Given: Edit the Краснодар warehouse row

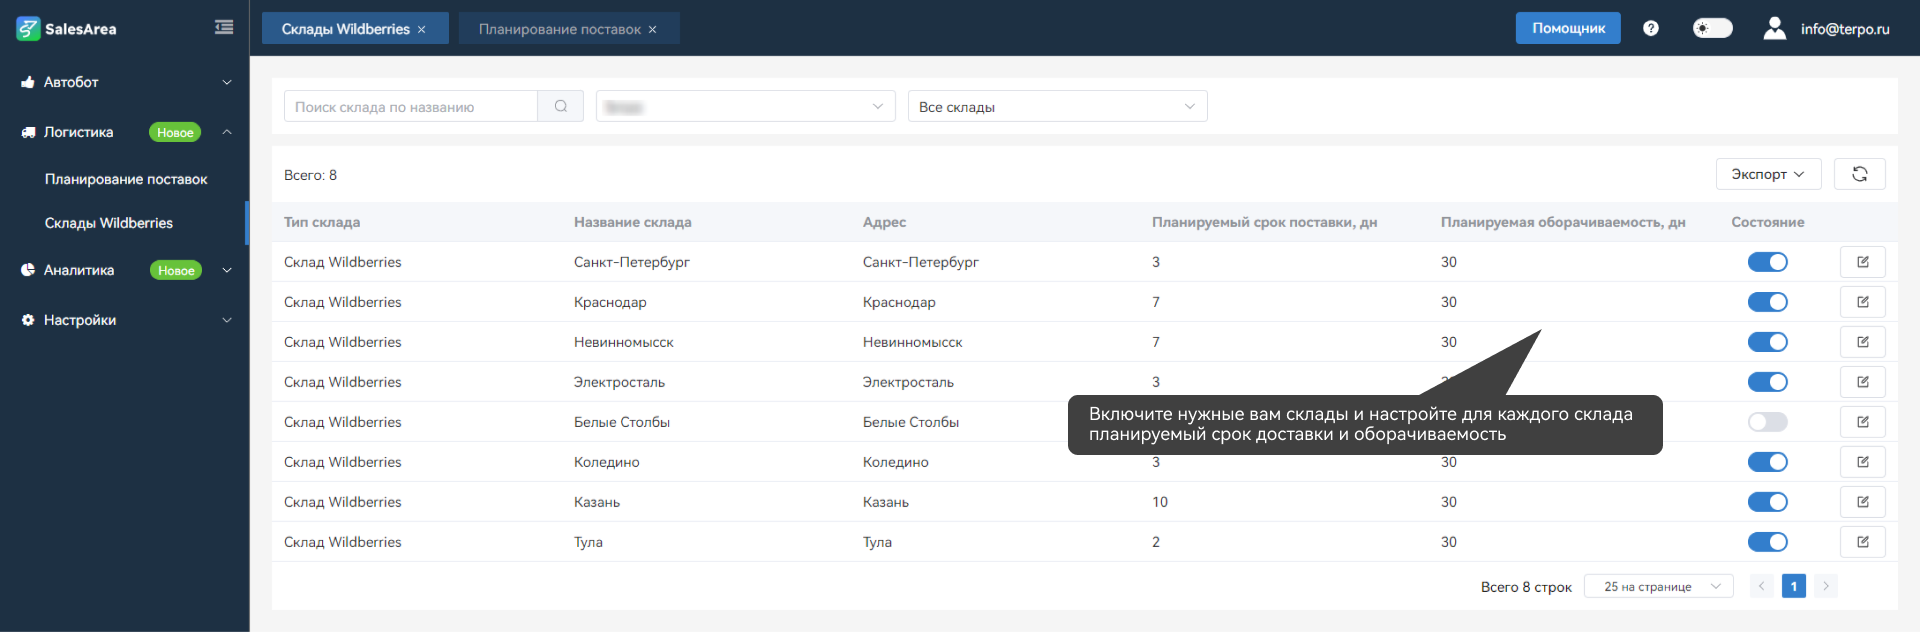Looking at the screenshot, I should pos(1863,302).
